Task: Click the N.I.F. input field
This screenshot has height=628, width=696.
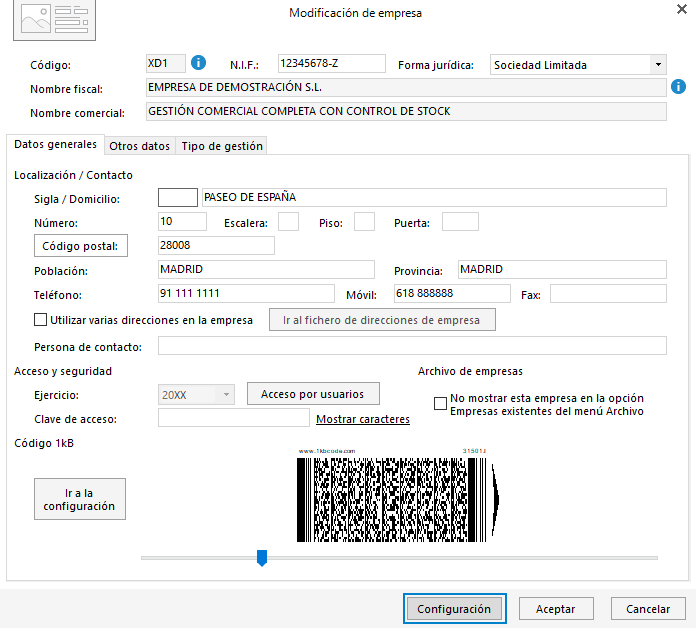Action: (332, 63)
